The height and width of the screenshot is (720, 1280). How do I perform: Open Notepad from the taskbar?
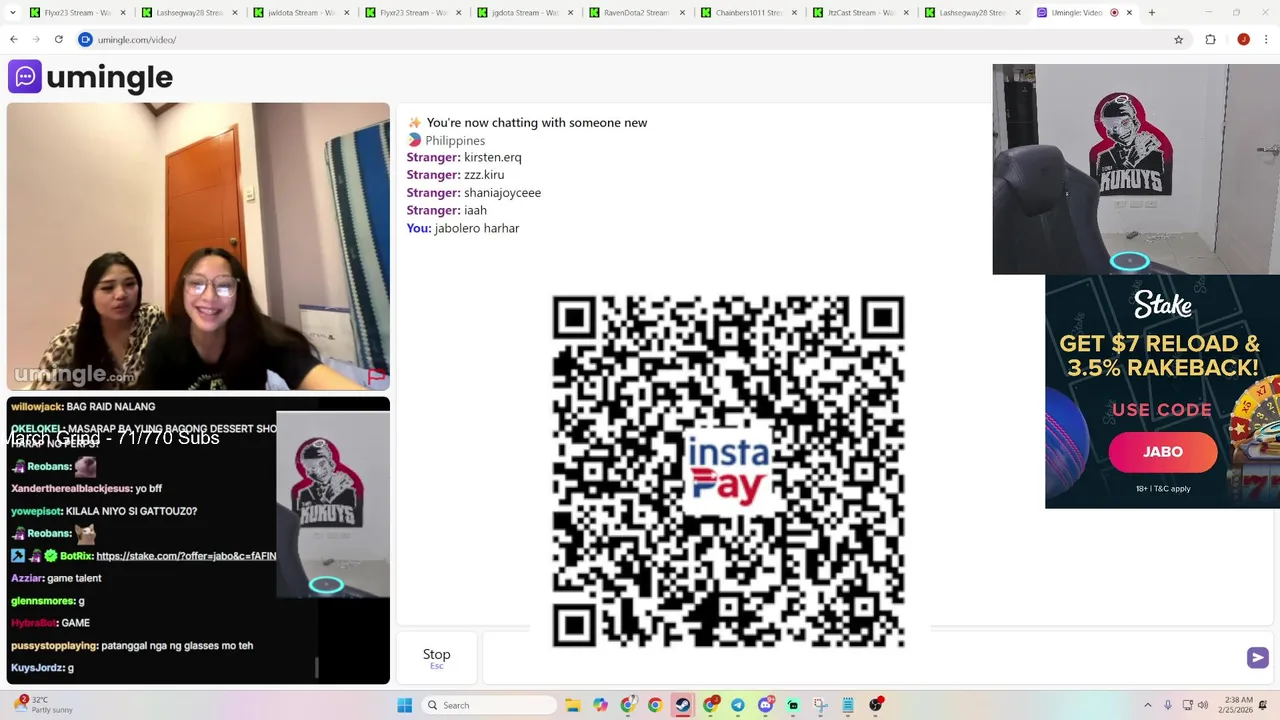pyautogui.click(x=848, y=705)
